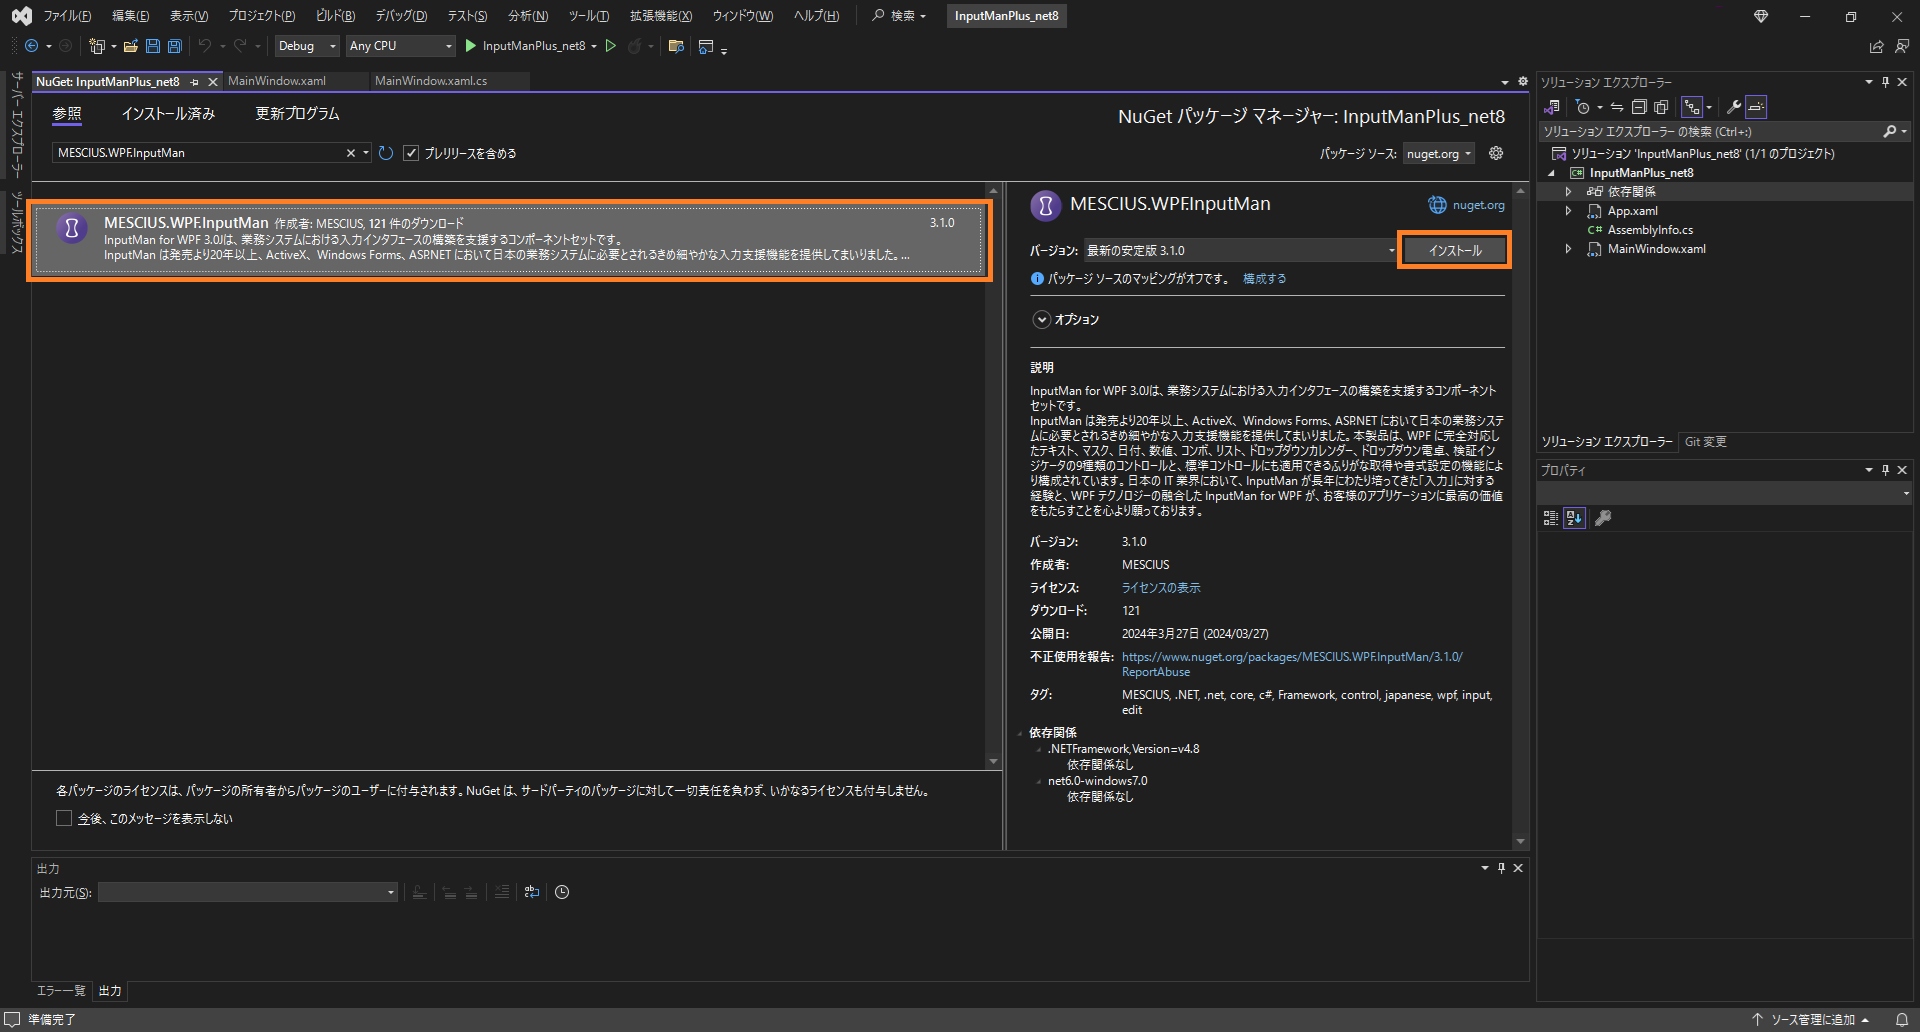Click the search magnifier icon in Solution Explorer

1889,131
